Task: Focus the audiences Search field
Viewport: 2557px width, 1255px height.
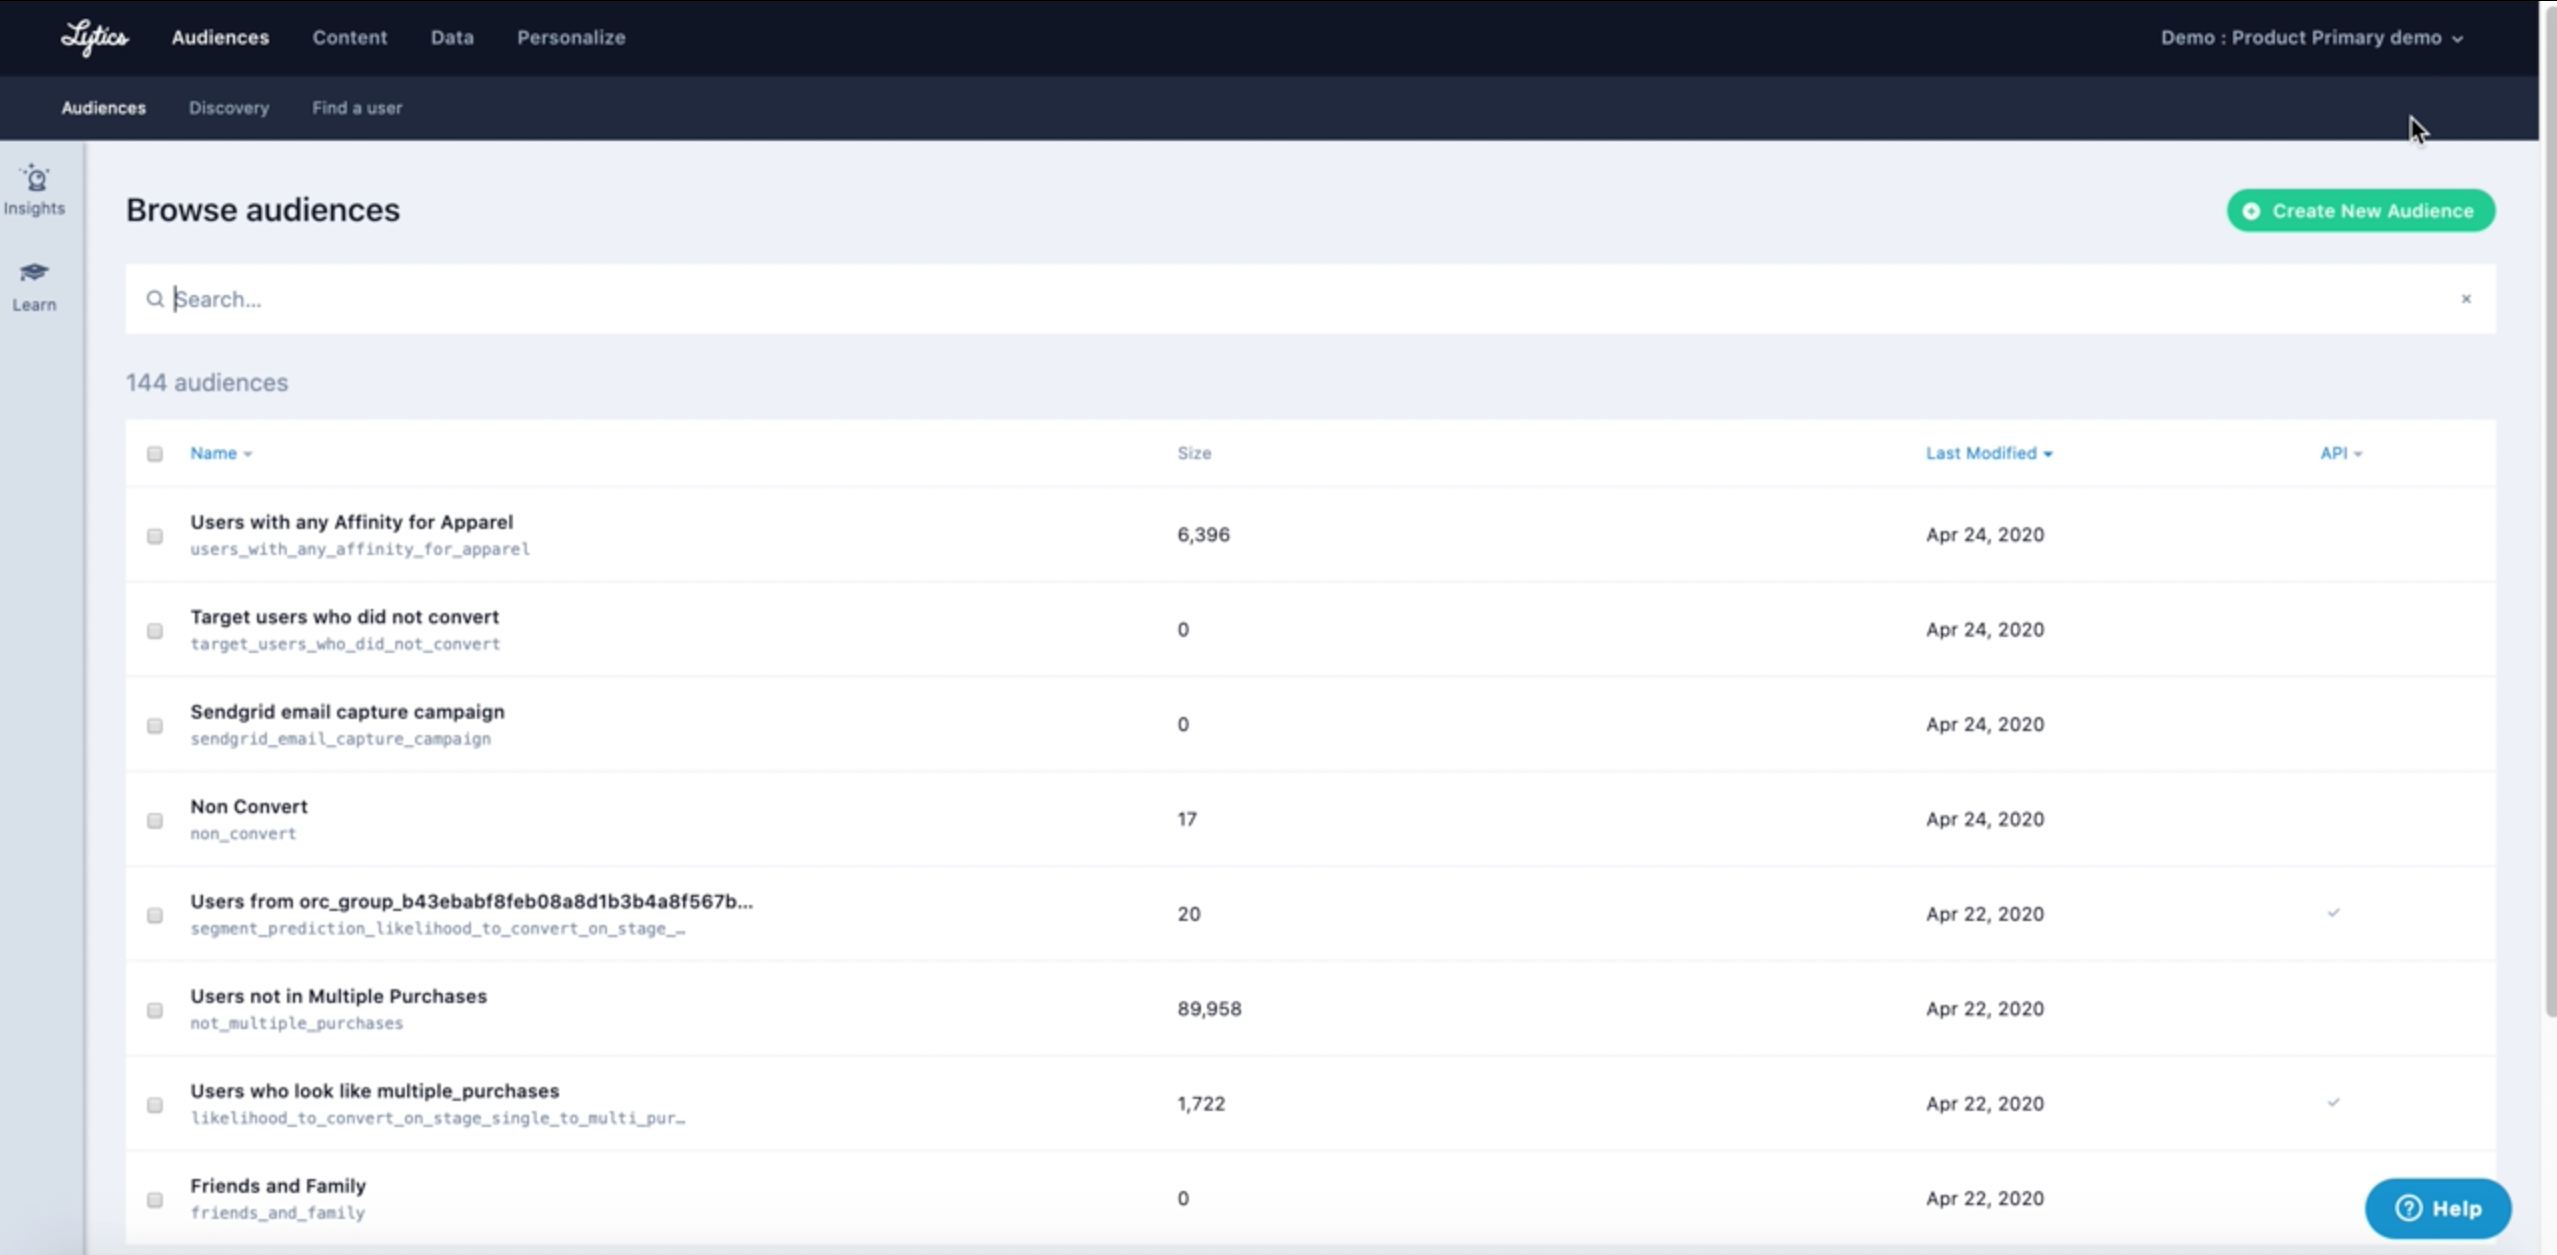Action: pyautogui.click(x=1300, y=299)
